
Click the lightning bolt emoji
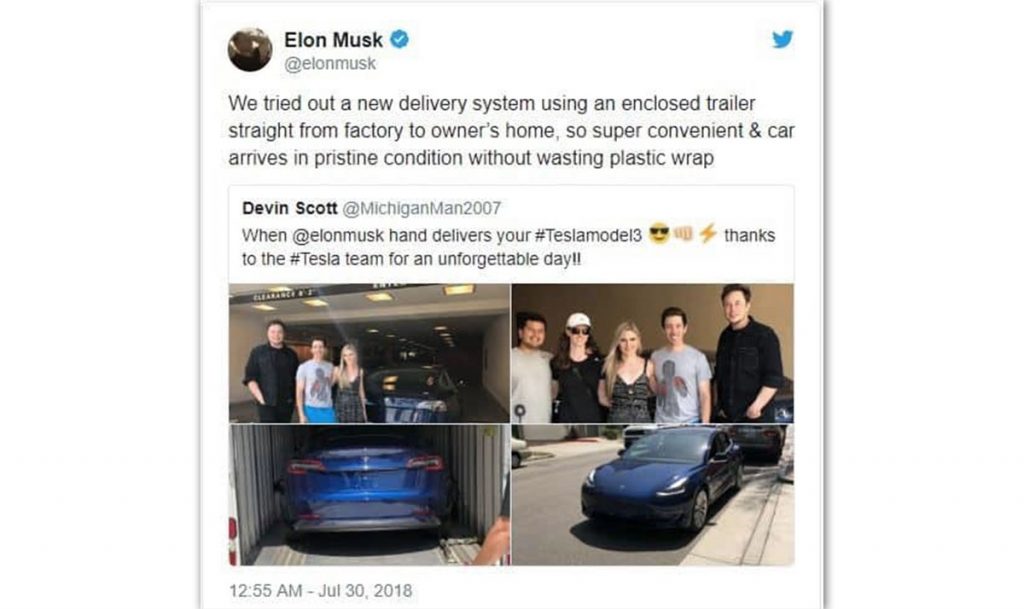click(x=708, y=234)
